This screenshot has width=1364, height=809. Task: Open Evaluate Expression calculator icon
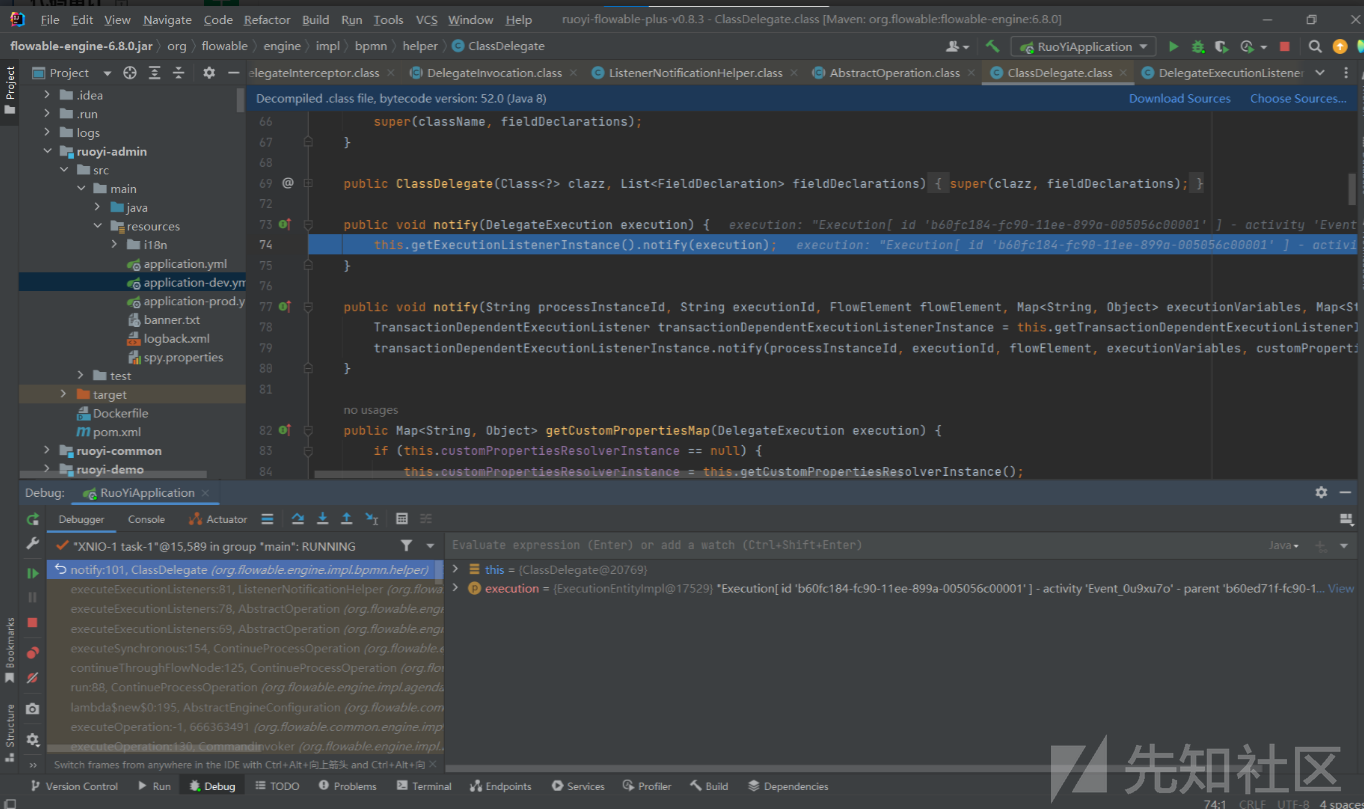(402, 519)
